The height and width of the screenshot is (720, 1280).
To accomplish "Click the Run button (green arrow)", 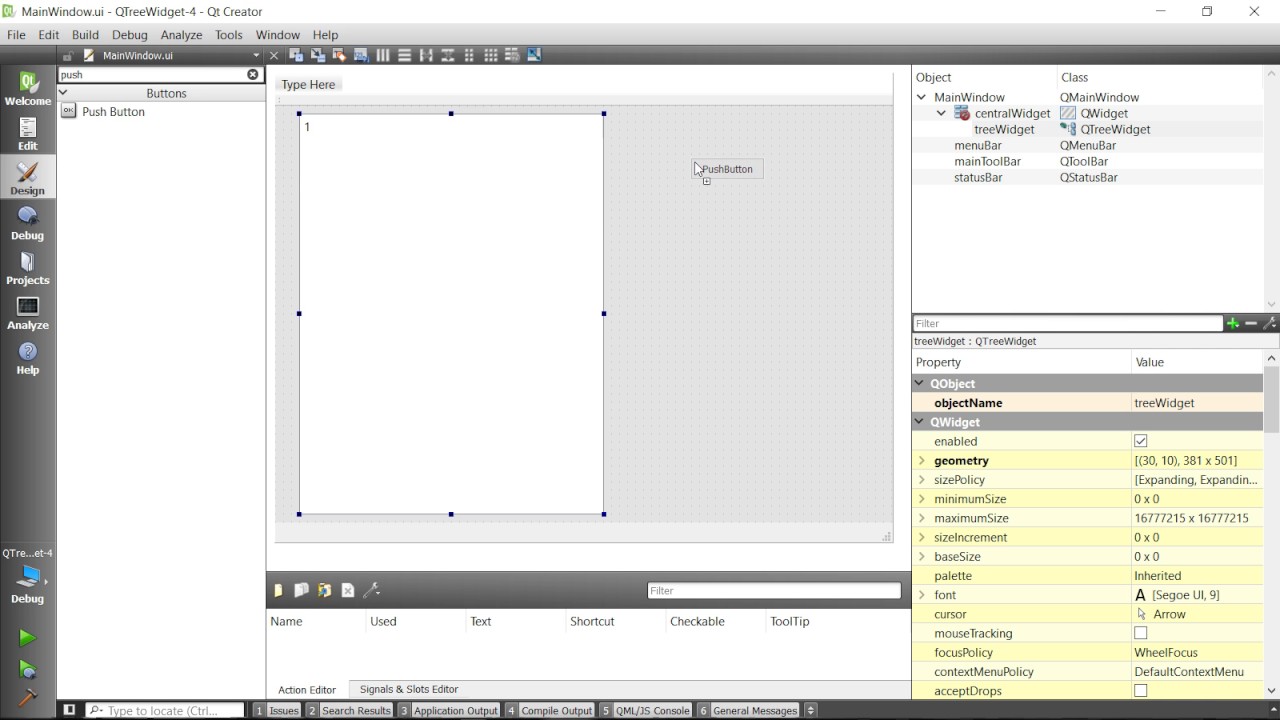I will (27, 638).
